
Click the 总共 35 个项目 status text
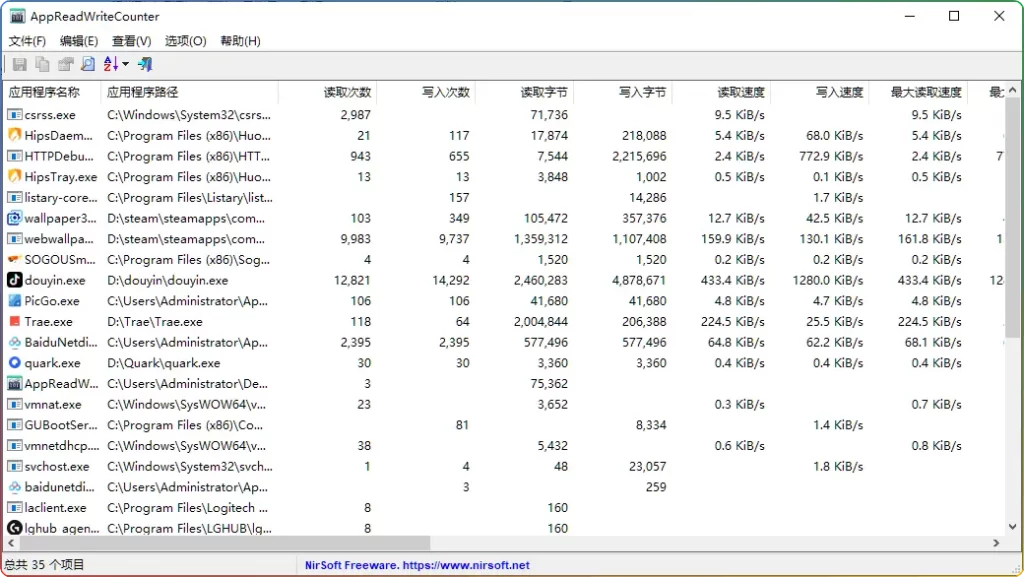(x=44, y=565)
